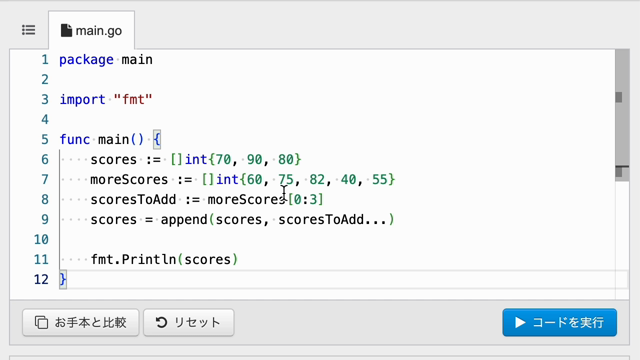Click line number 5 in gutter
This screenshot has width=640, height=360.
[45, 140]
